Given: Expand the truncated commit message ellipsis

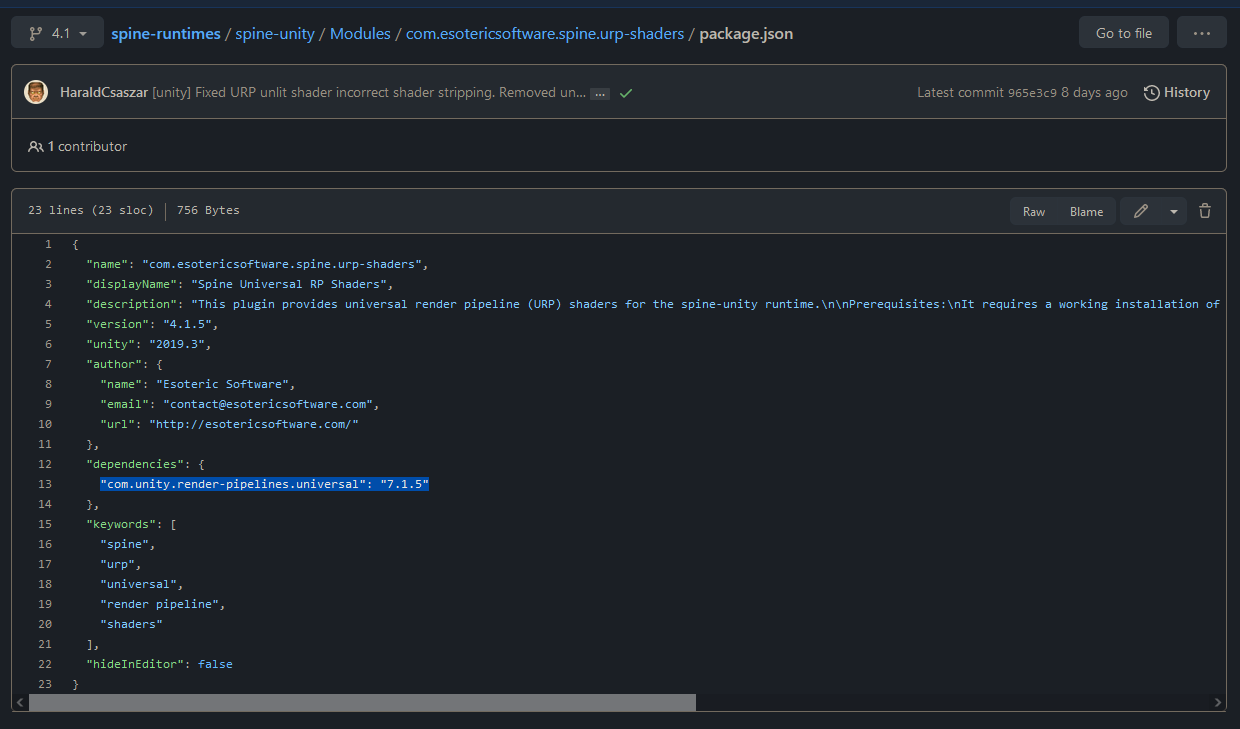Looking at the screenshot, I should 600,93.
